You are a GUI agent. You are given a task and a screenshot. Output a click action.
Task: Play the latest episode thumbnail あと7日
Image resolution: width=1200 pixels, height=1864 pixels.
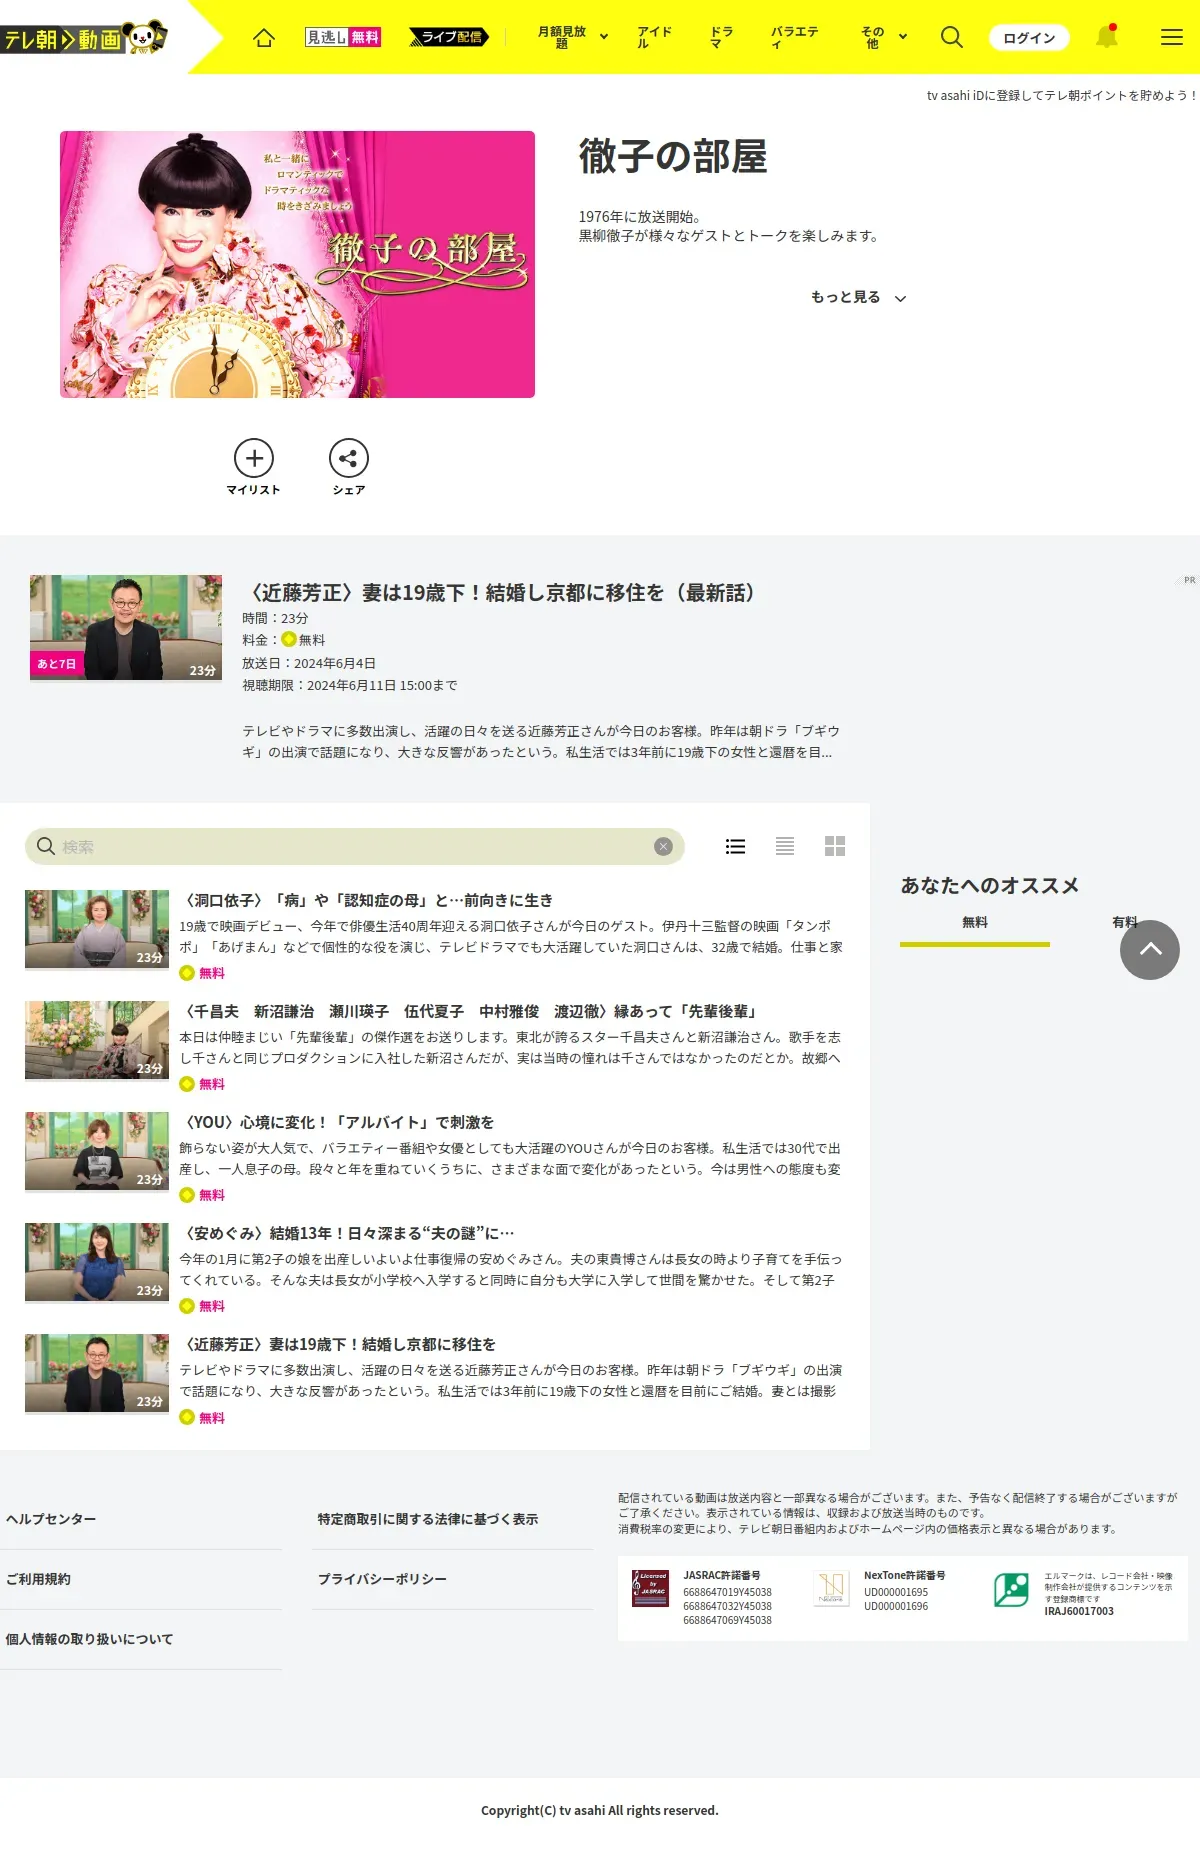[126, 627]
